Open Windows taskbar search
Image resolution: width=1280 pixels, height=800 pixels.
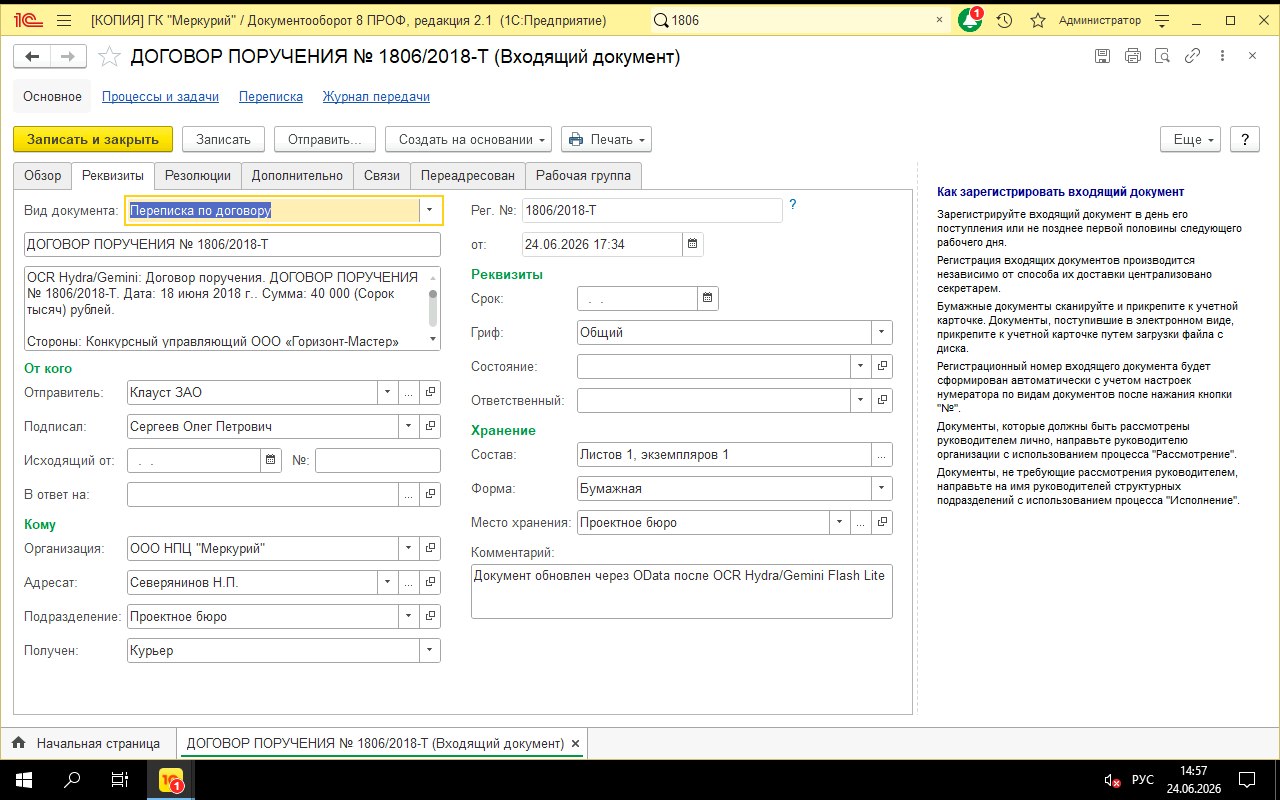[72, 780]
